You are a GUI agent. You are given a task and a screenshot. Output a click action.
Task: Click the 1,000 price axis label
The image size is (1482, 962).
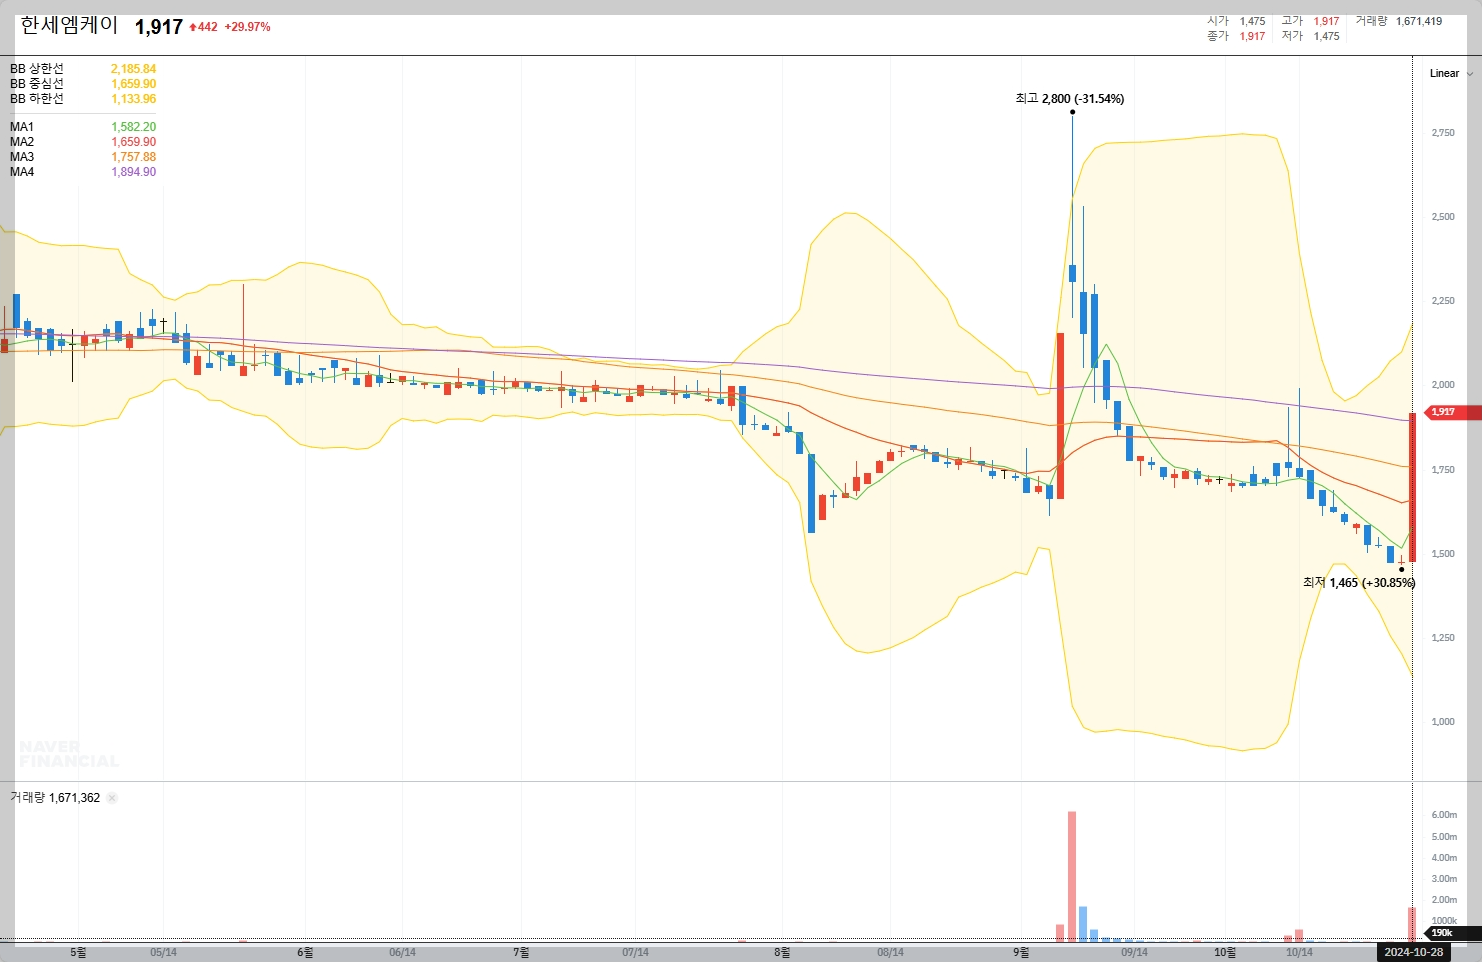pyautogui.click(x=1443, y=722)
